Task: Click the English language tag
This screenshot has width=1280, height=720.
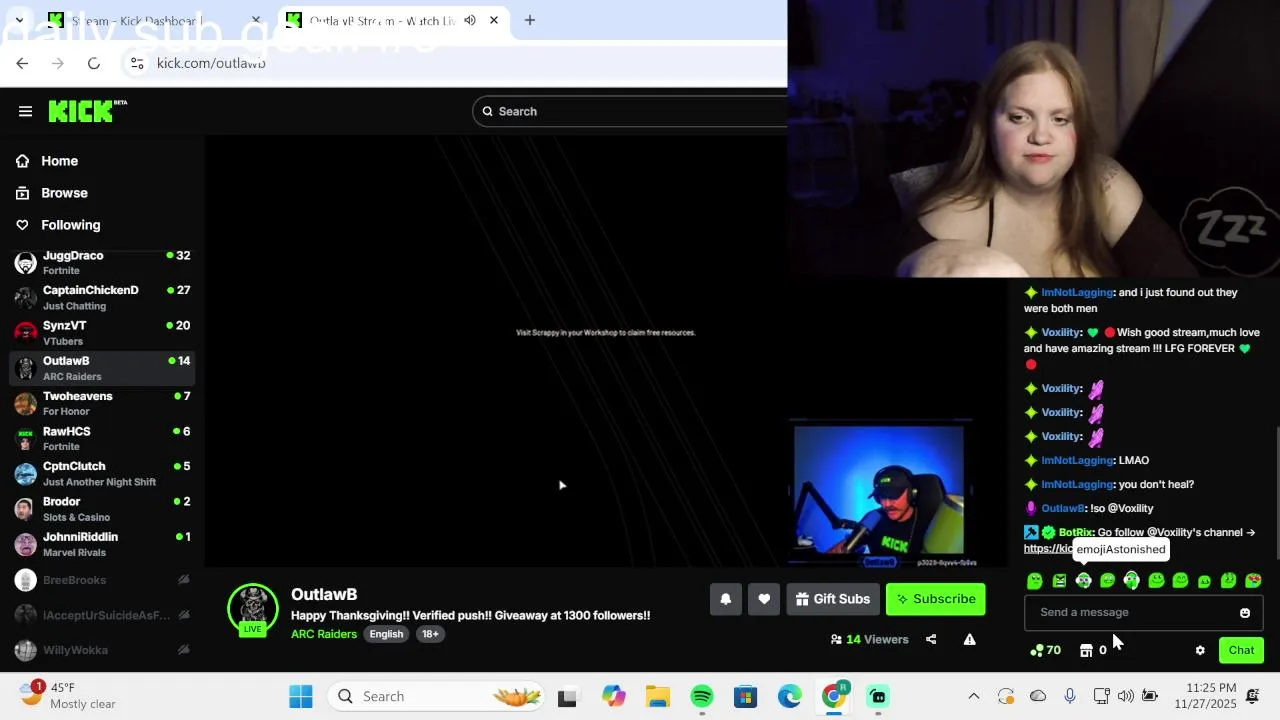Action: tap(386, 634)
